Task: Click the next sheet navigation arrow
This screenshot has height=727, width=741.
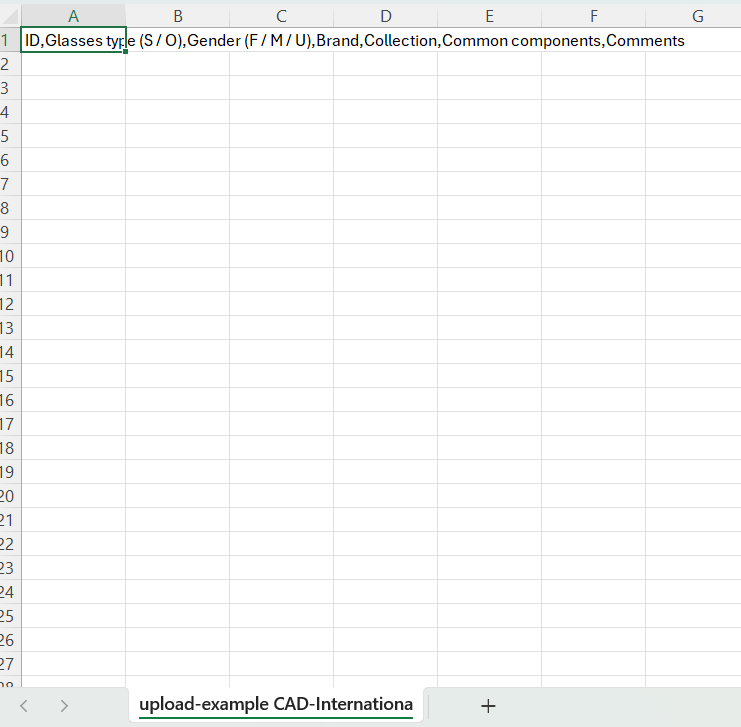Action: pos(64,706)
